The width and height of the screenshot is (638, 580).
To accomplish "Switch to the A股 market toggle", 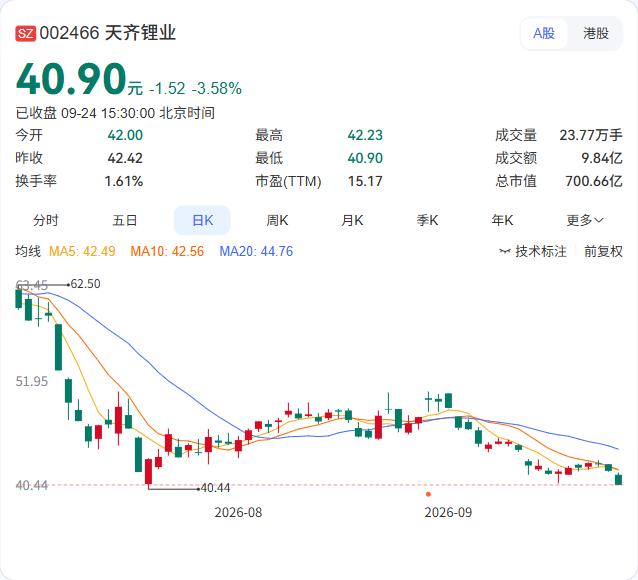I will point(544,33).
